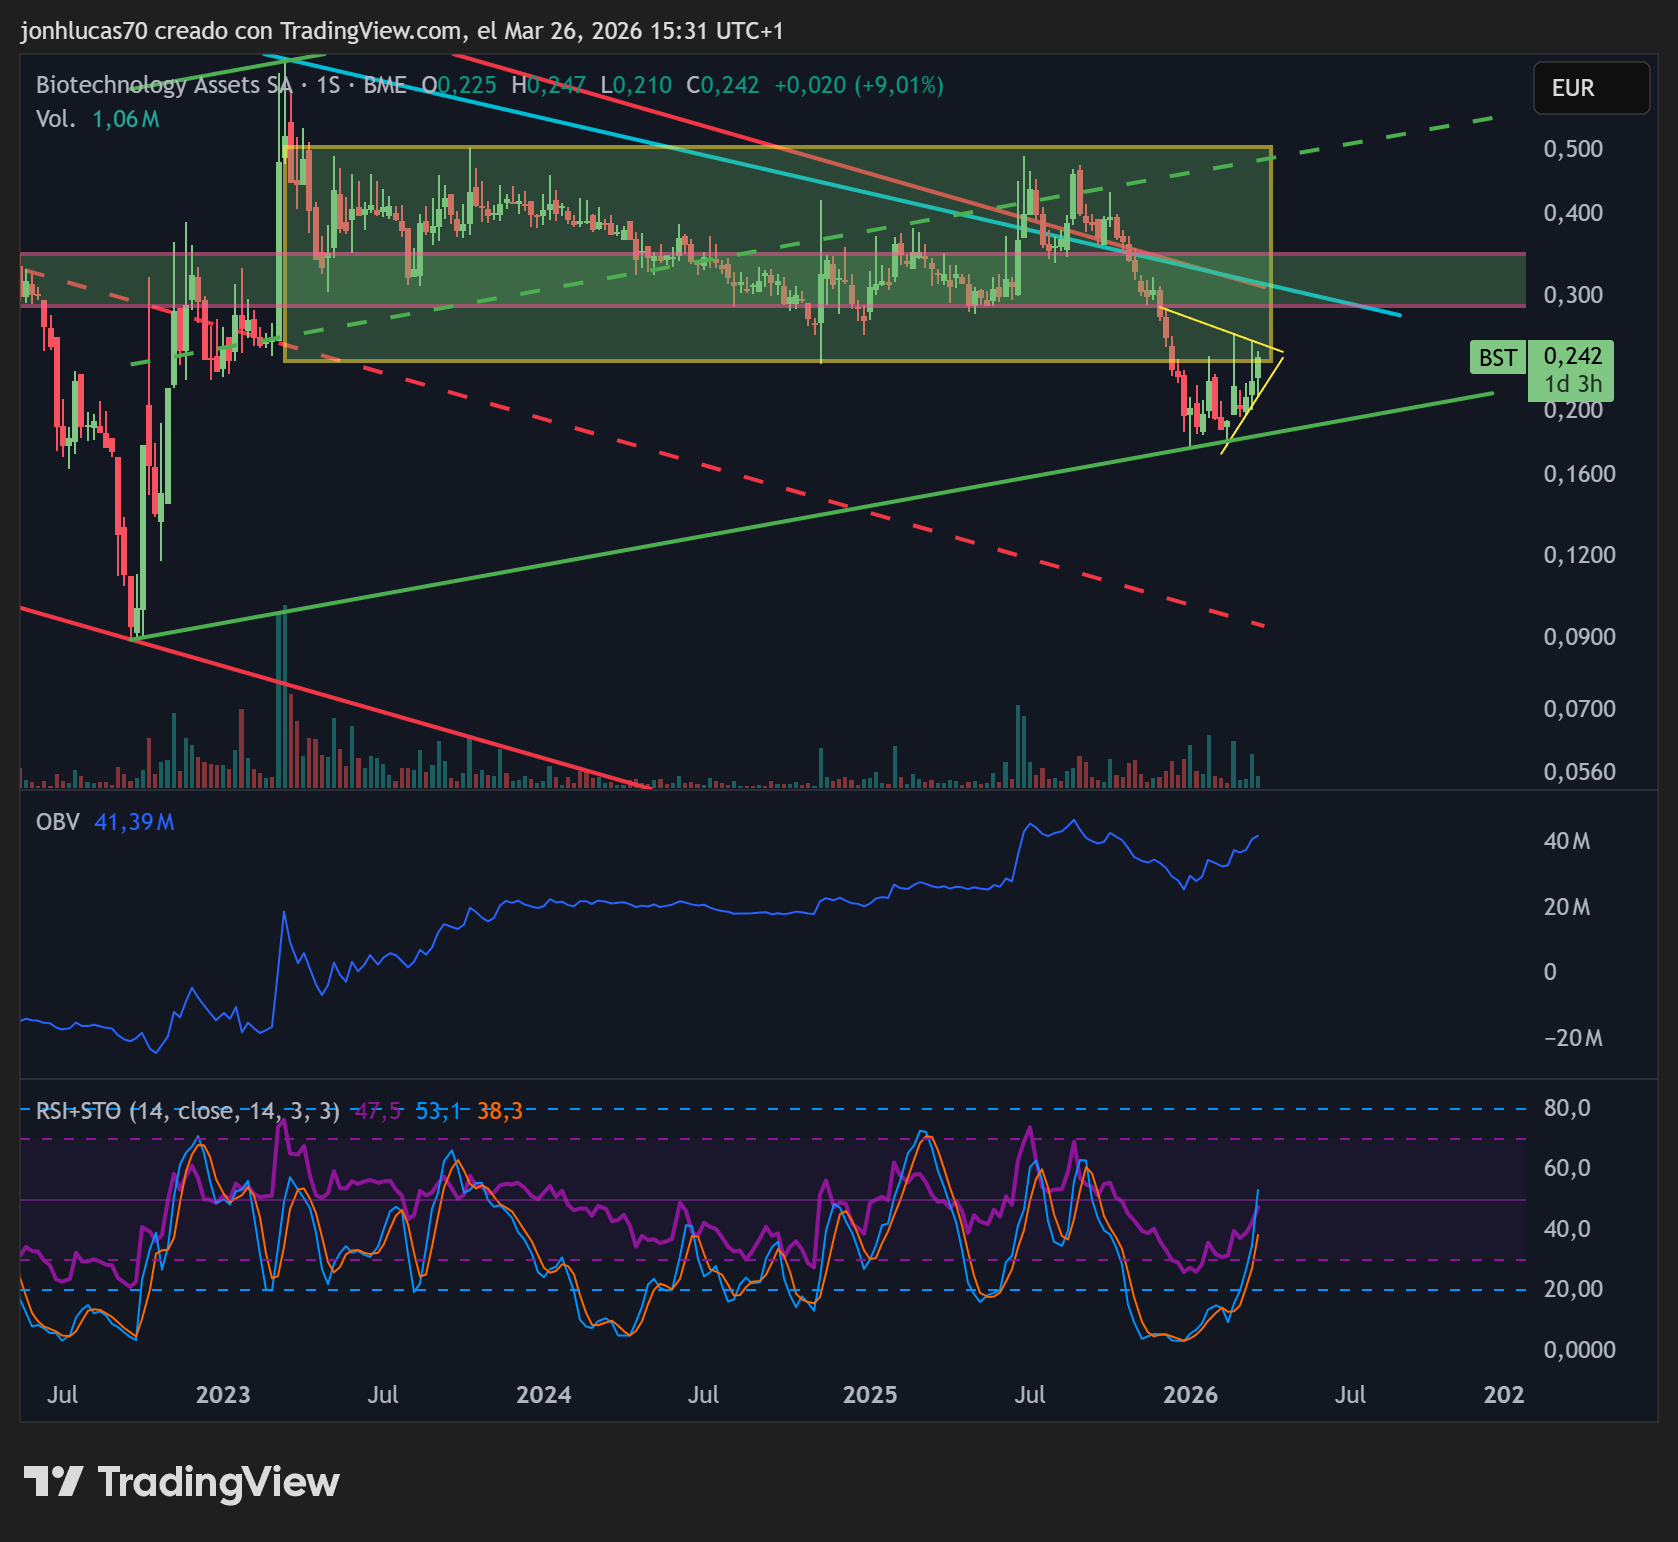Click the 2024 marker on time axis
1678x1542 pixels.
point(543,1395)
